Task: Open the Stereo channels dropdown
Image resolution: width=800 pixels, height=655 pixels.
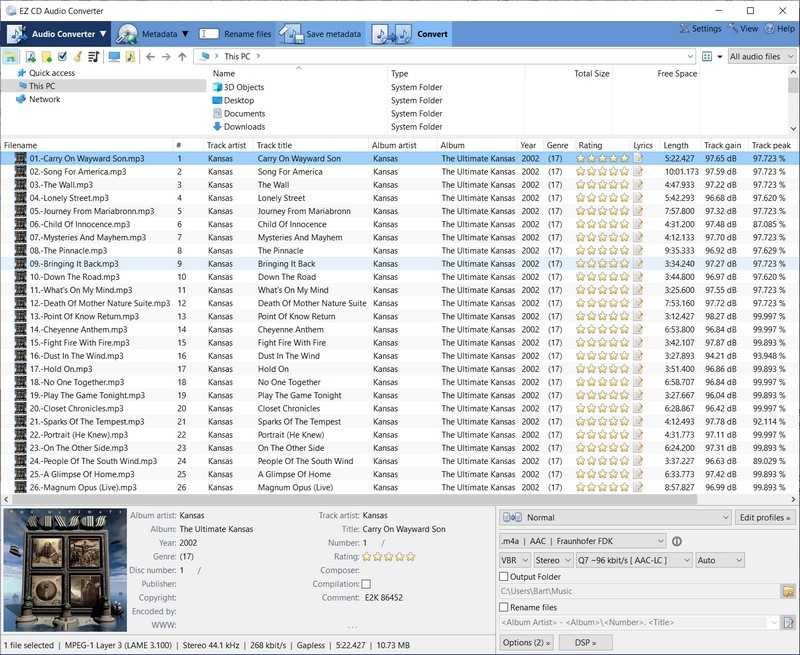Action: coord(553,560)
